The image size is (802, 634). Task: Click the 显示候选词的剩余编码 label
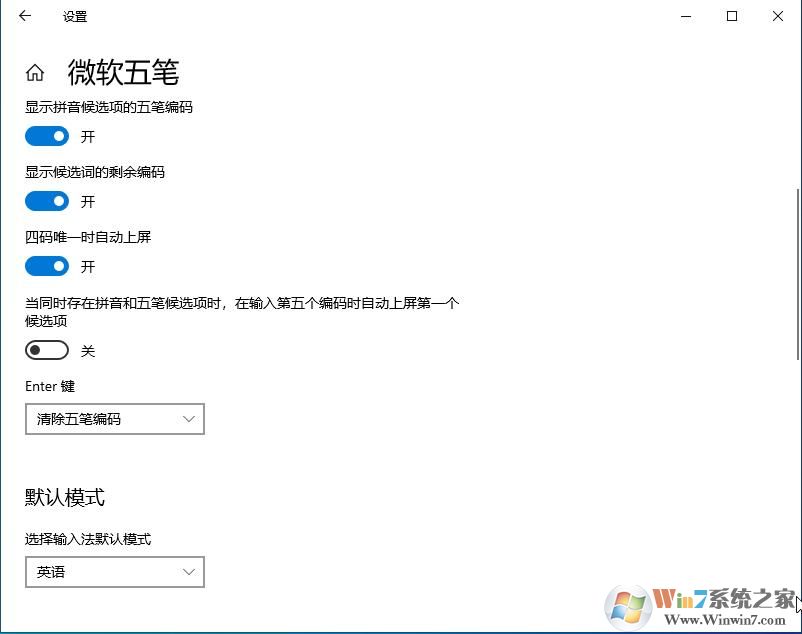[95, 172]
